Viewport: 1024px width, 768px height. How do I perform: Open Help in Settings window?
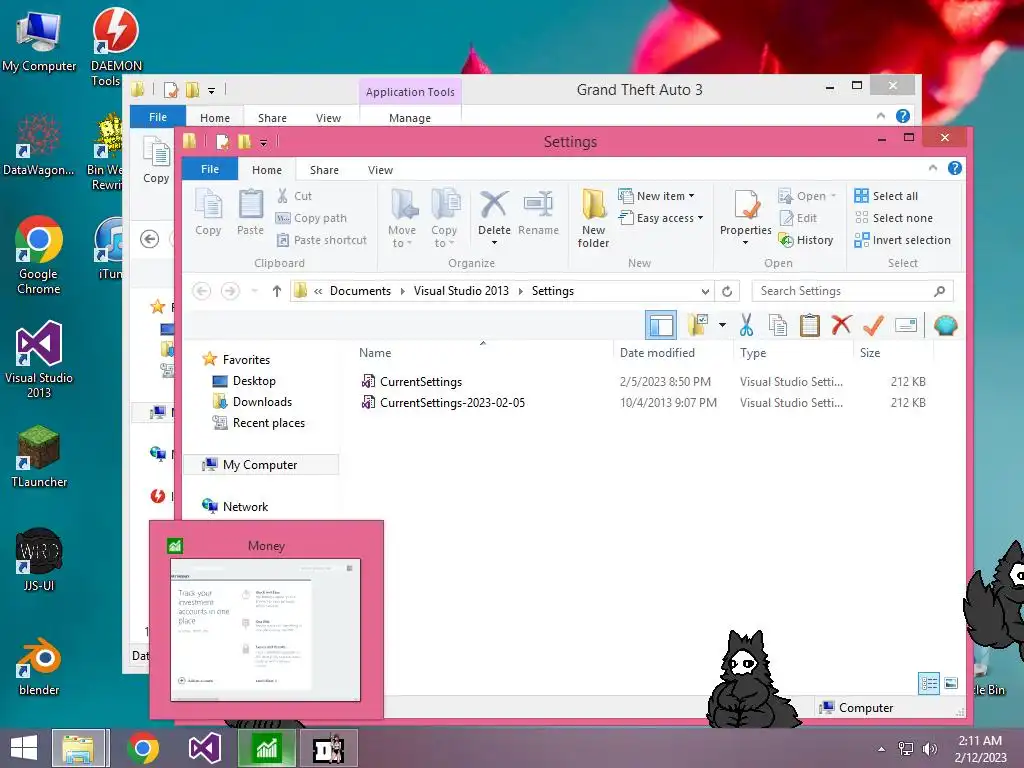[954, 168]
